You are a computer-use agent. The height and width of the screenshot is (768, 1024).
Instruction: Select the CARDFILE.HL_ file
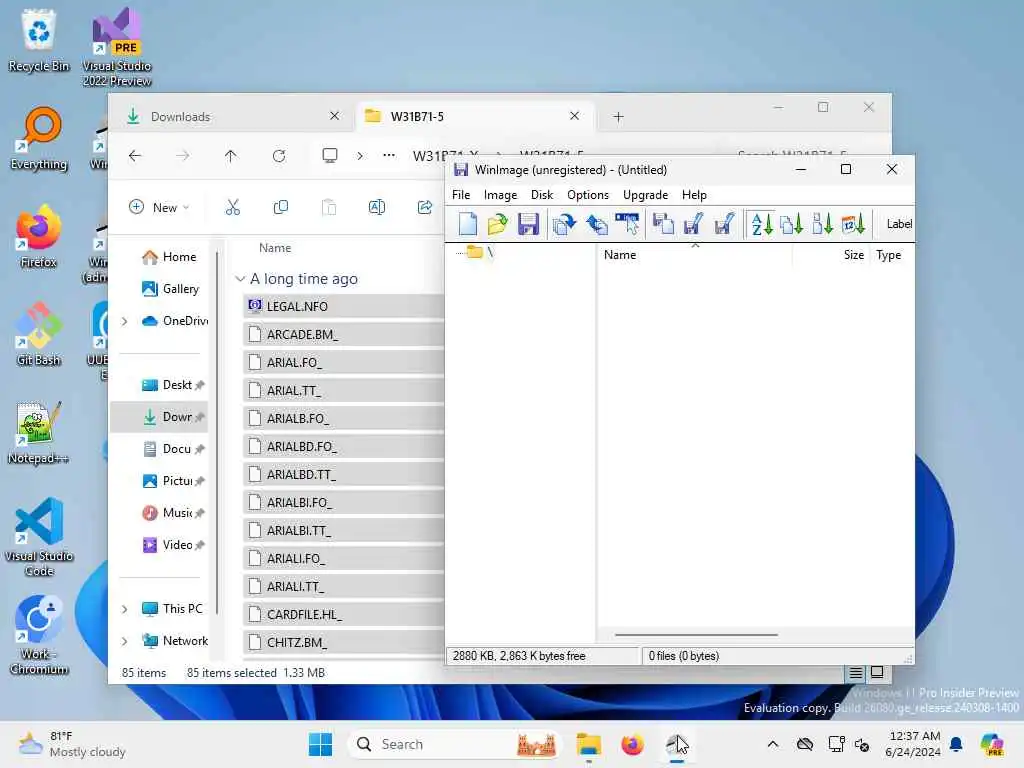[x=344, y=615]
